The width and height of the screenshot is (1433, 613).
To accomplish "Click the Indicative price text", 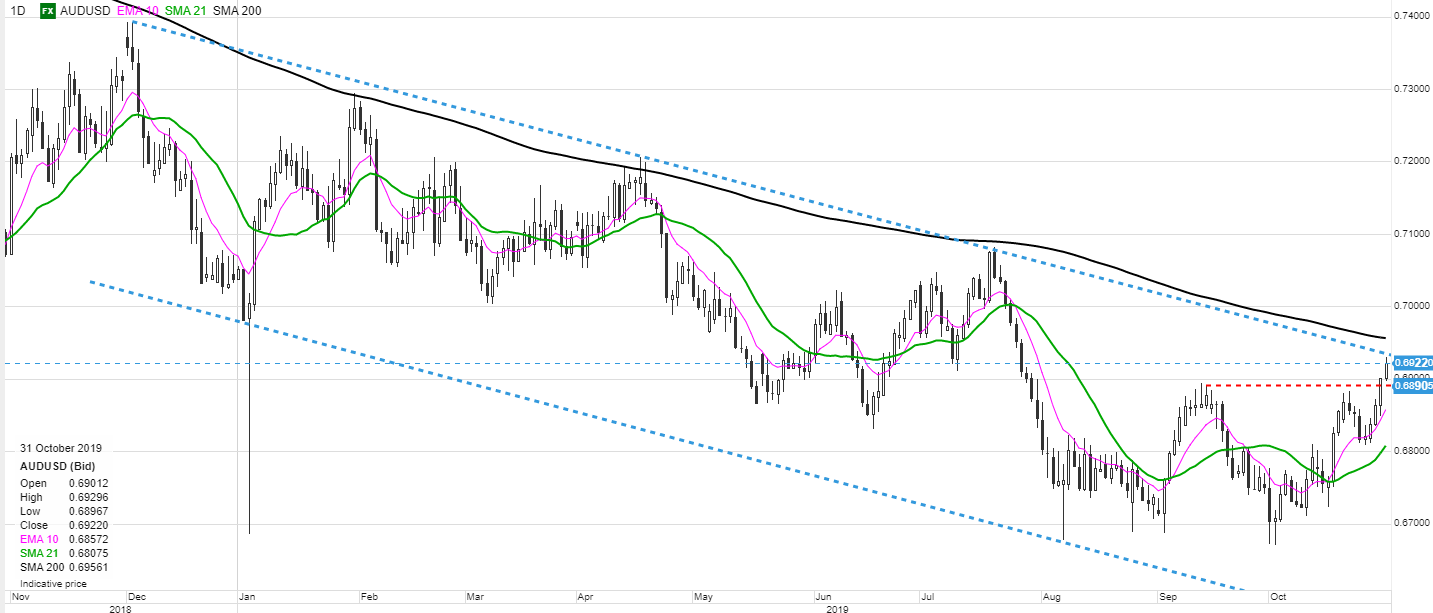I will point(53,582).
